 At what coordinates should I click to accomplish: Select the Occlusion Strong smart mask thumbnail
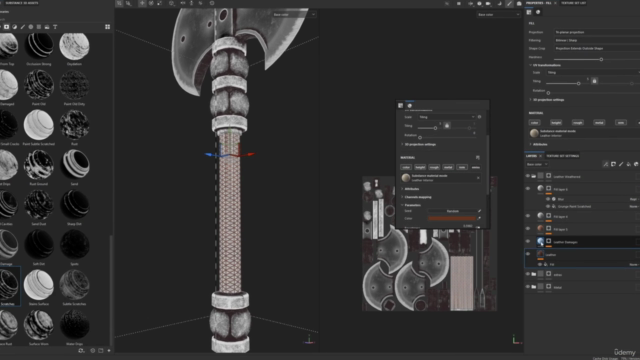(39, 46)
